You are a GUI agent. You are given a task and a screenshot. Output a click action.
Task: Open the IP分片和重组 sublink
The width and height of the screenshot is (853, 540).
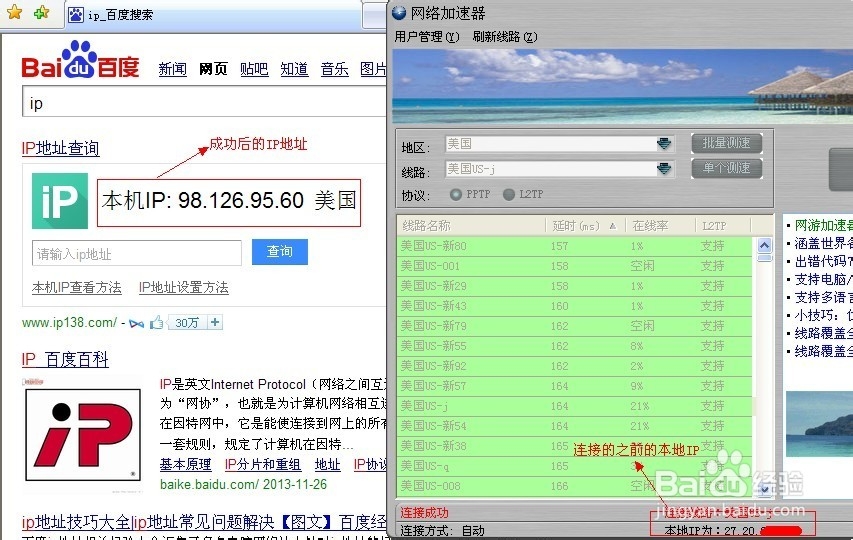(263, 464)
